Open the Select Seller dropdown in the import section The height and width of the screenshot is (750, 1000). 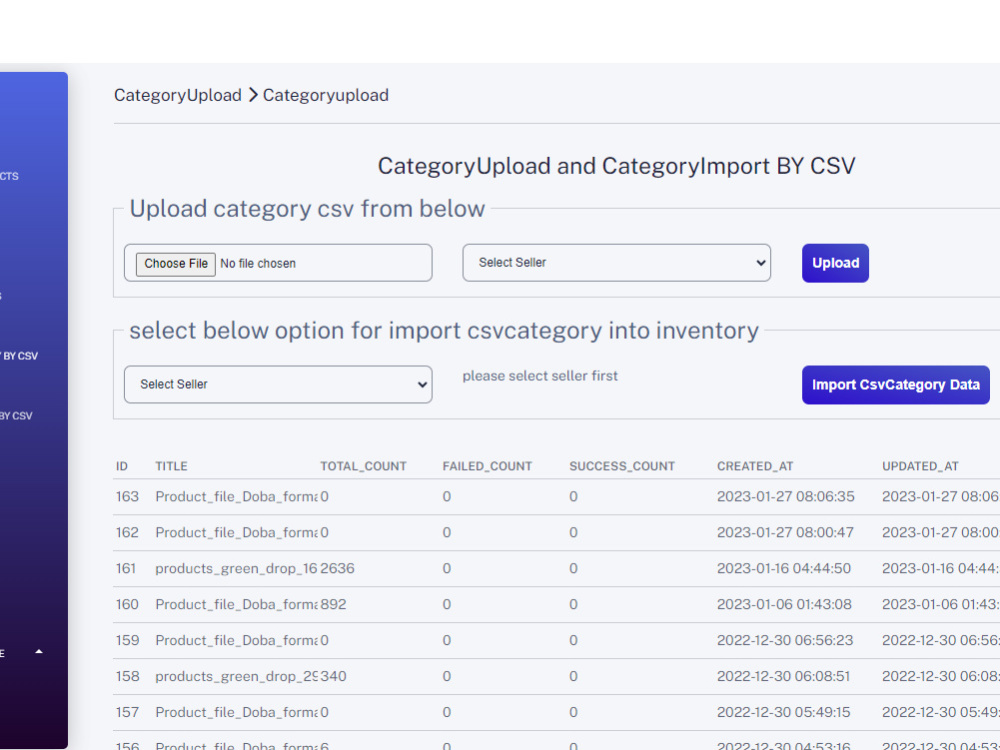coord(277,384)
